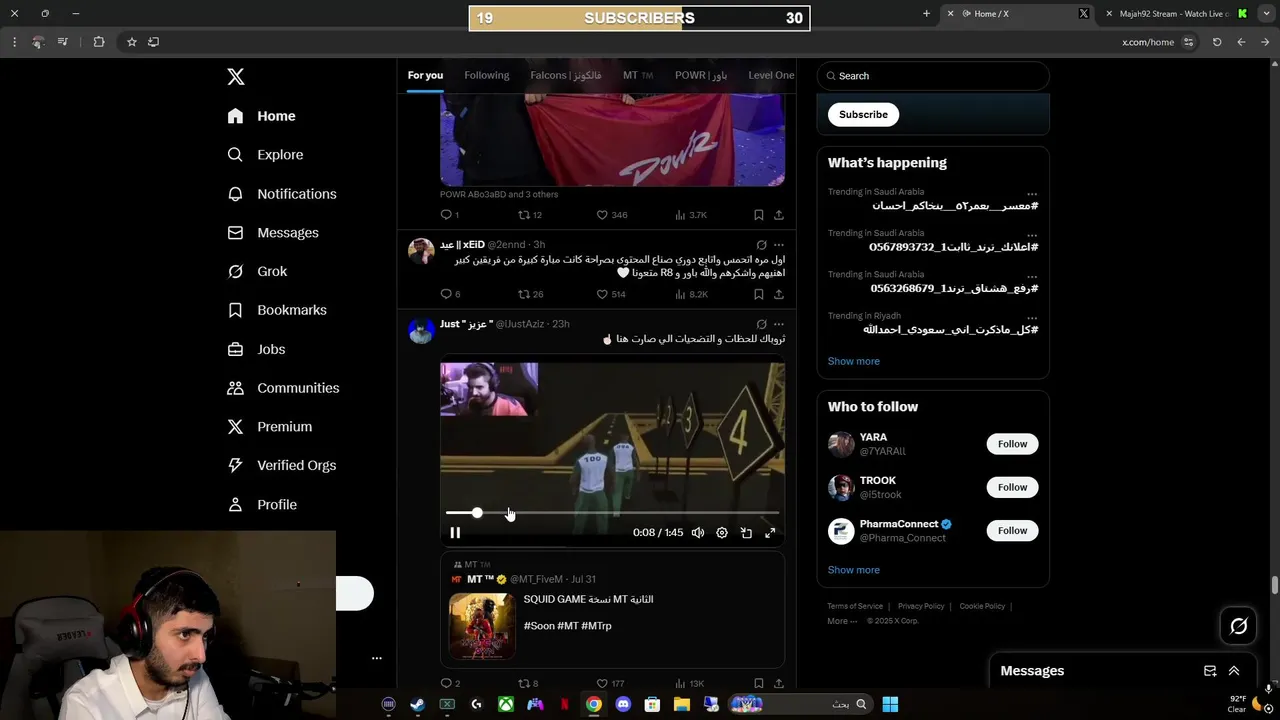Viewport: 1280px width, 720px height.
Task: Like the iJustAziz post with 177 likes
Action: tap(611, 684)
